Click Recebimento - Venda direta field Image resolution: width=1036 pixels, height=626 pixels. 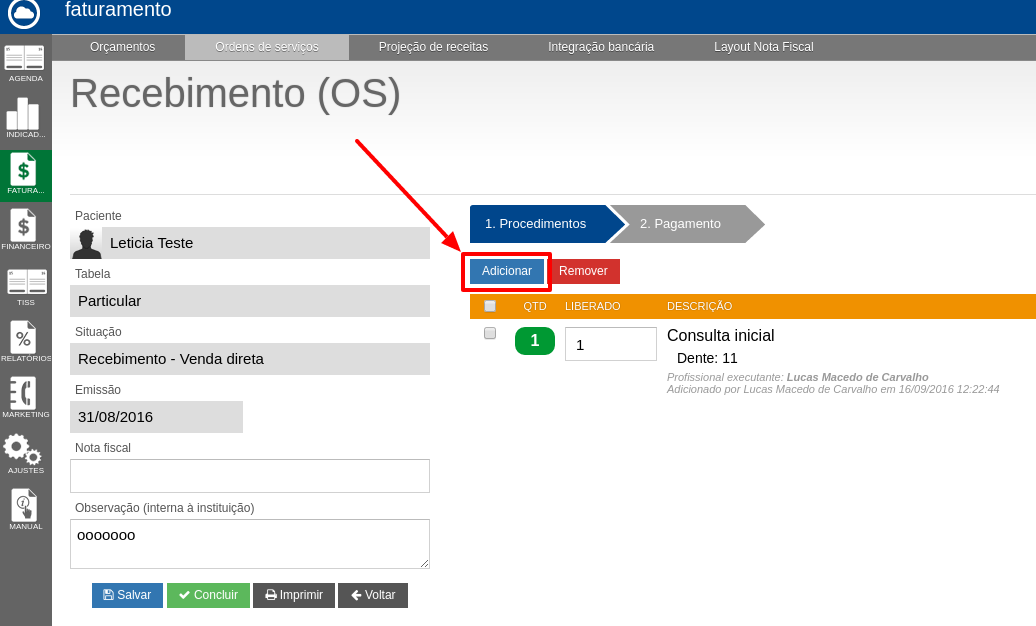click(x=250, y=359)
